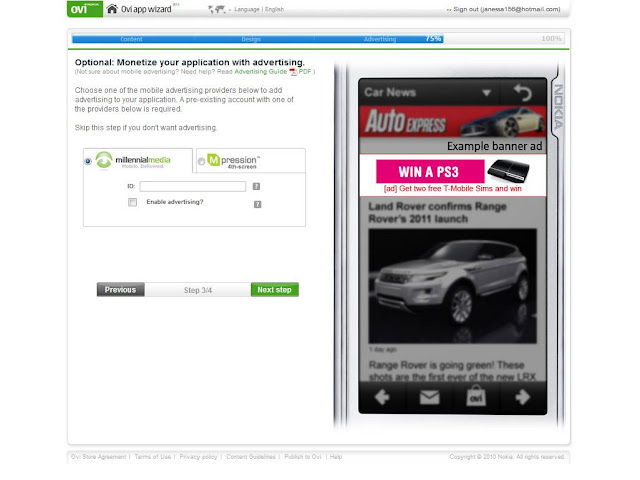Select the Mpression radio button
The width and height of the screenshot is (640, 480).
pos(201,161)
